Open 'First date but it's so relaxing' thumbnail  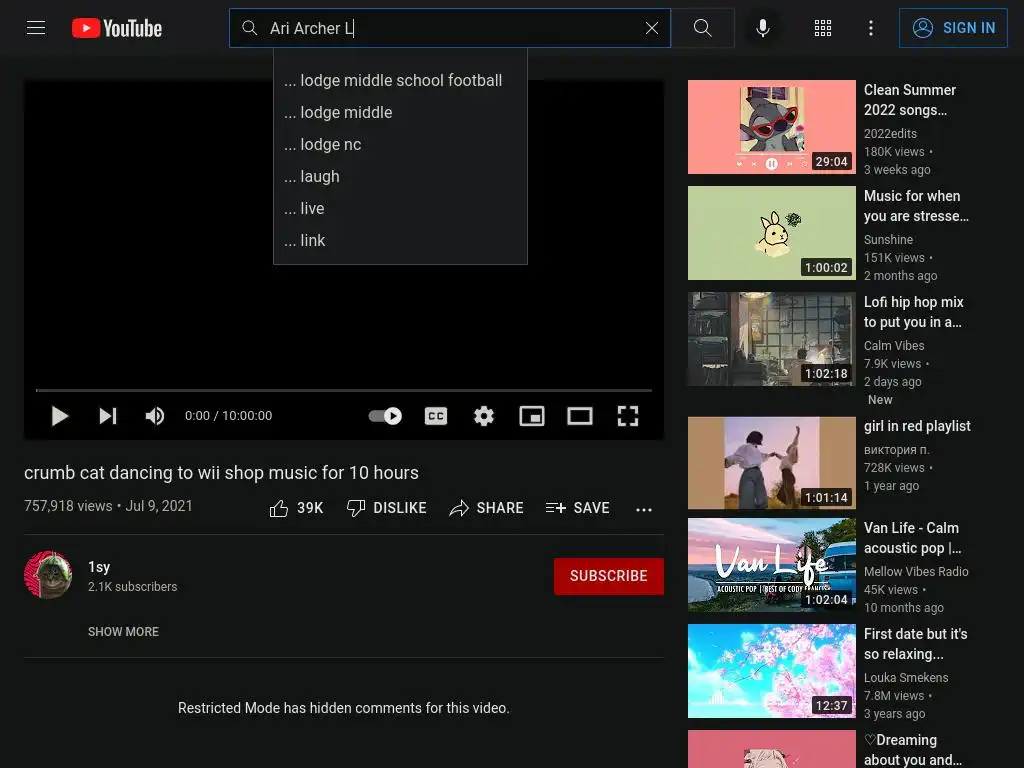tap(772, 671)
